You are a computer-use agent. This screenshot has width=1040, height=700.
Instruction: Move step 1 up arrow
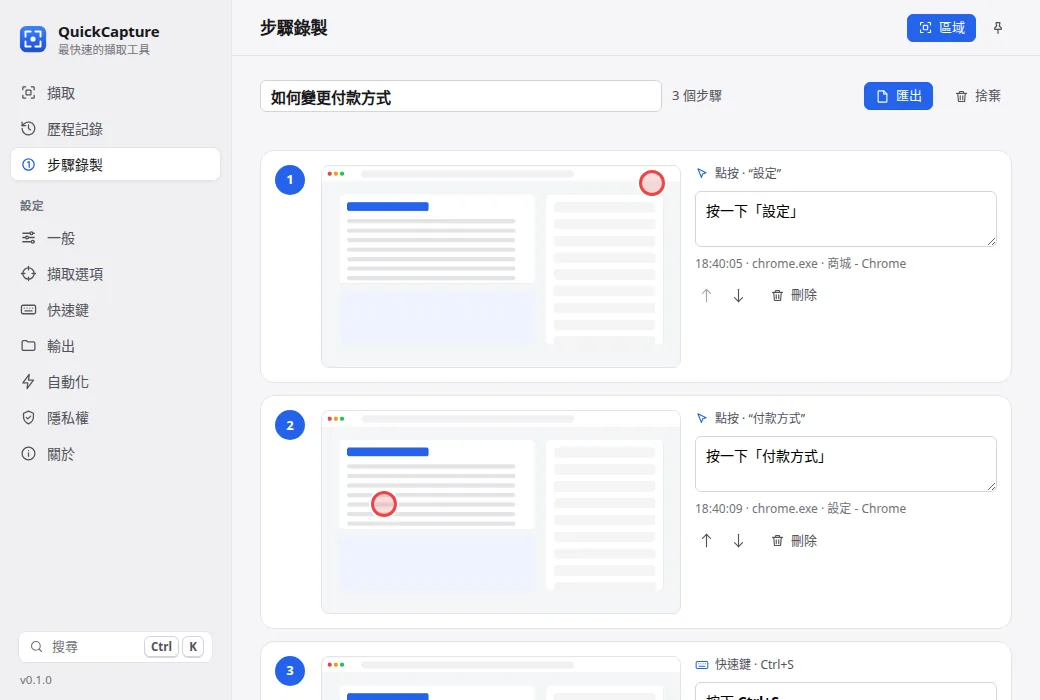pyautogui.click(x=706, y=295)
